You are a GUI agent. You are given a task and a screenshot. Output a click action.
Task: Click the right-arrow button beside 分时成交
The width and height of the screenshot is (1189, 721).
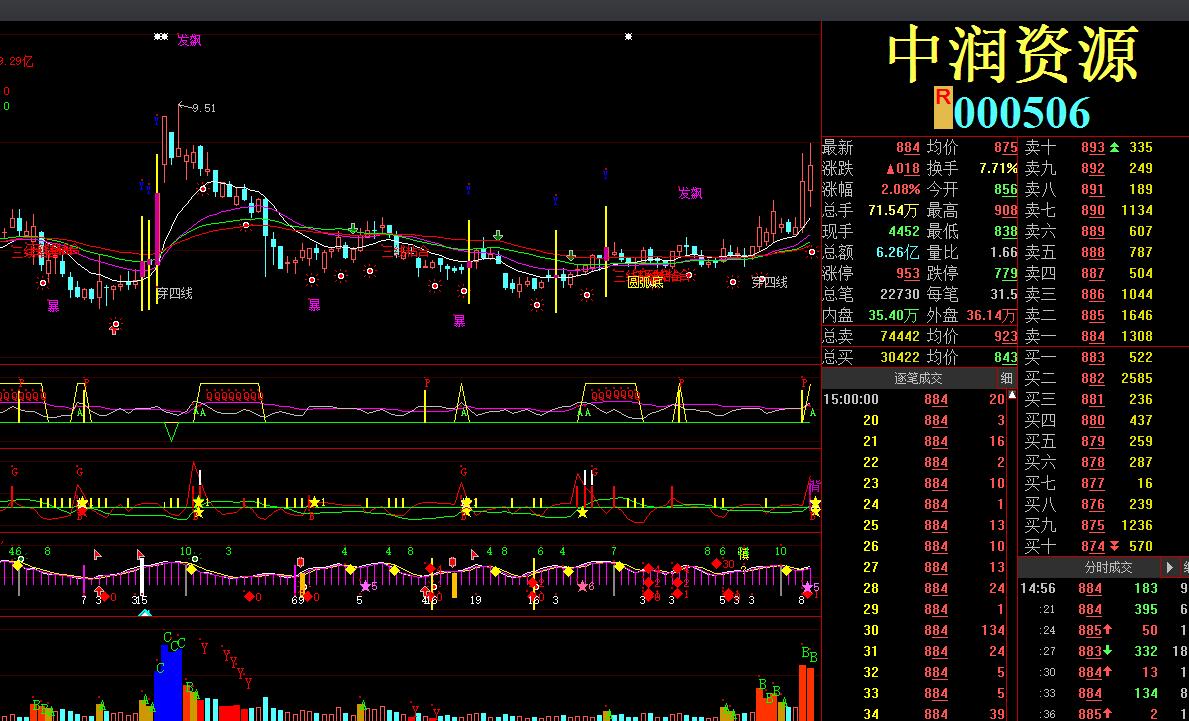1170,567
